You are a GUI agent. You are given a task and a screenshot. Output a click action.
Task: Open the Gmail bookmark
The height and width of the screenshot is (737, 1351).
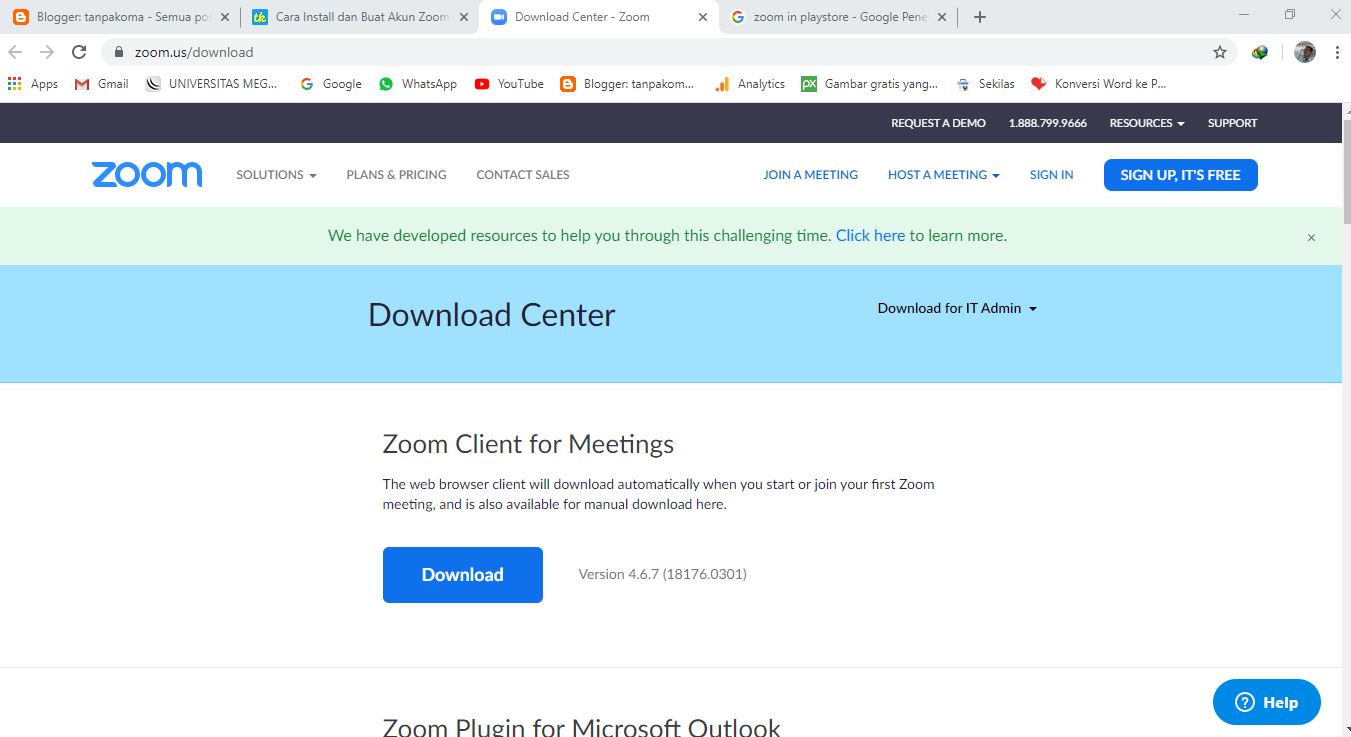102,84
